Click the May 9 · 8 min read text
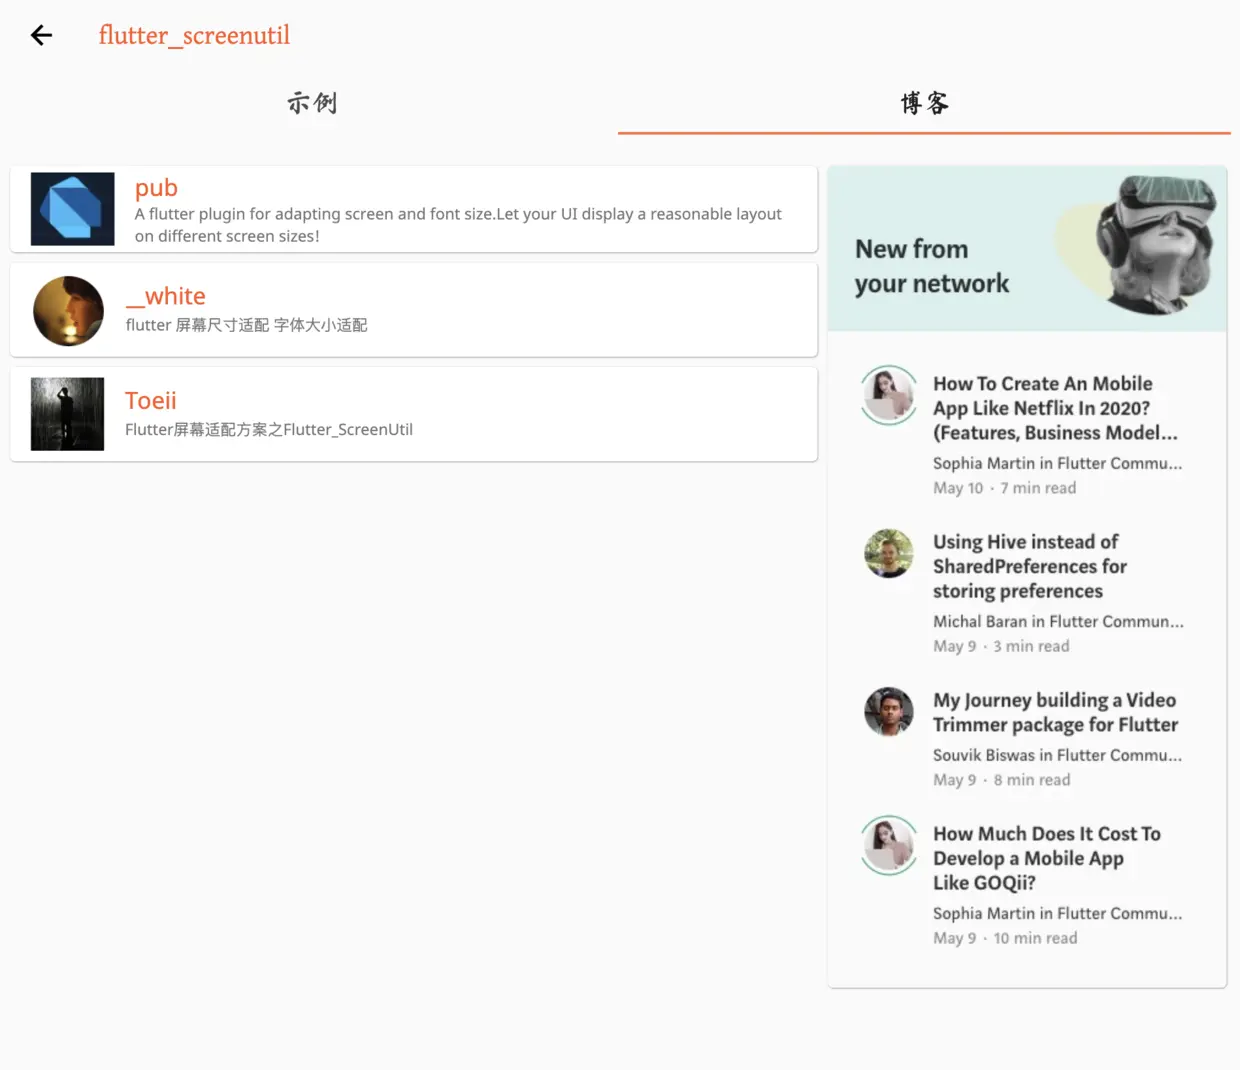1240x1070 pixels. coord(1001,780)
